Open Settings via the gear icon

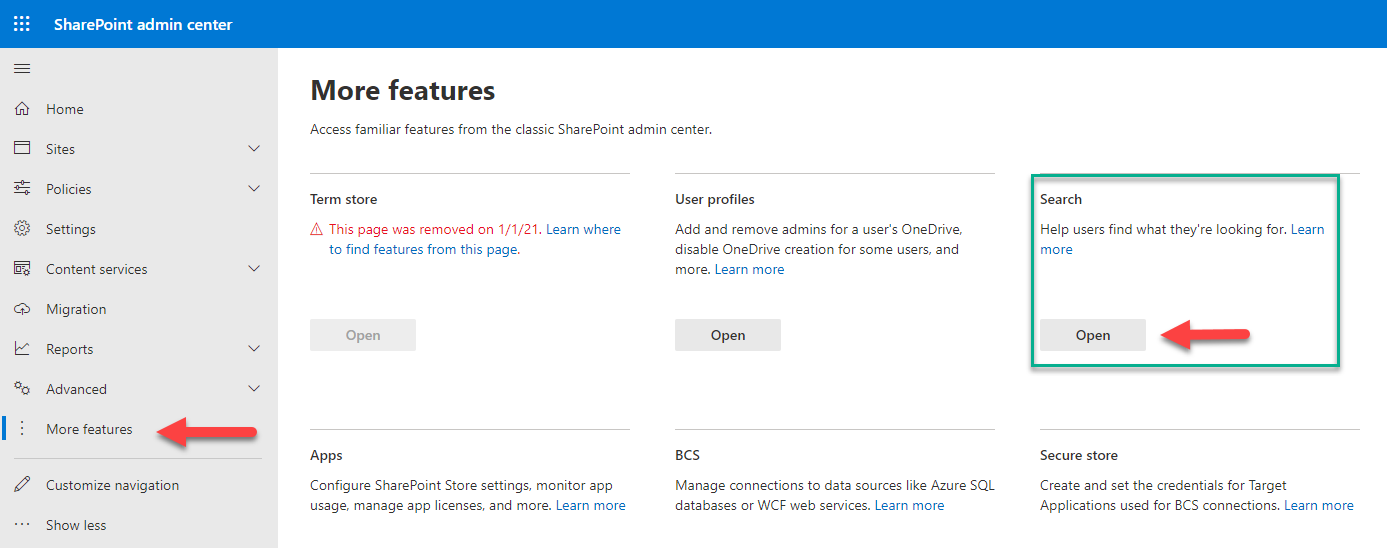pyautogui.click(x=22, y=229)
